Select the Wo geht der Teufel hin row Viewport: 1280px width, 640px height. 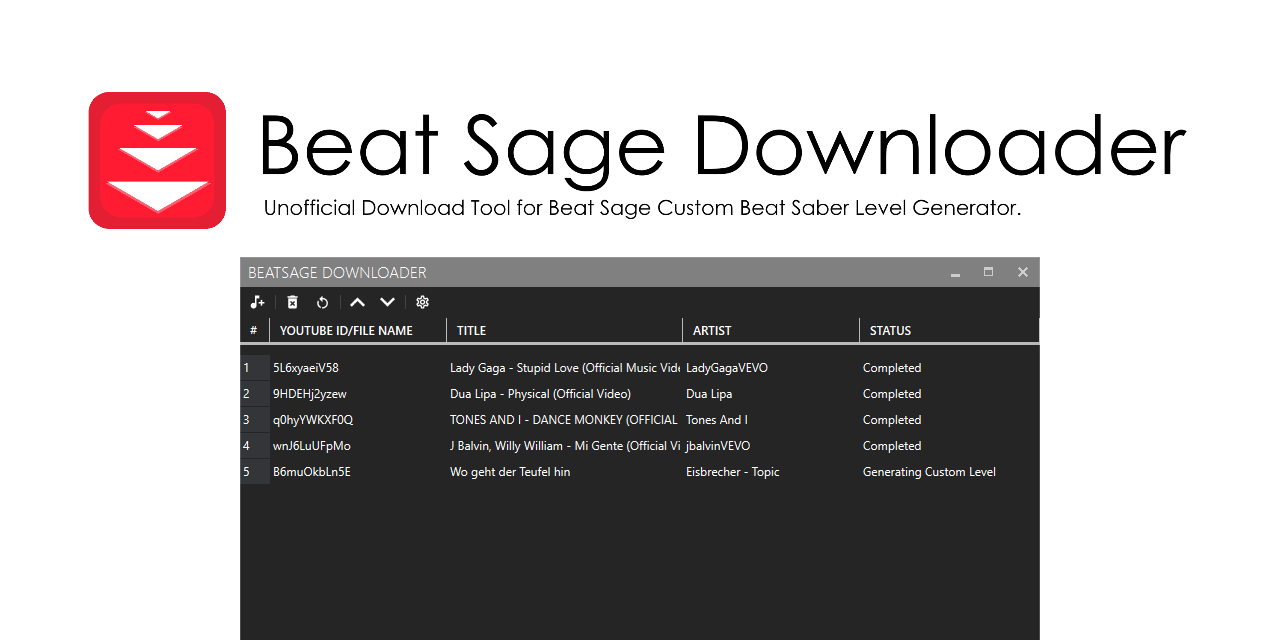tap(510, 472)
